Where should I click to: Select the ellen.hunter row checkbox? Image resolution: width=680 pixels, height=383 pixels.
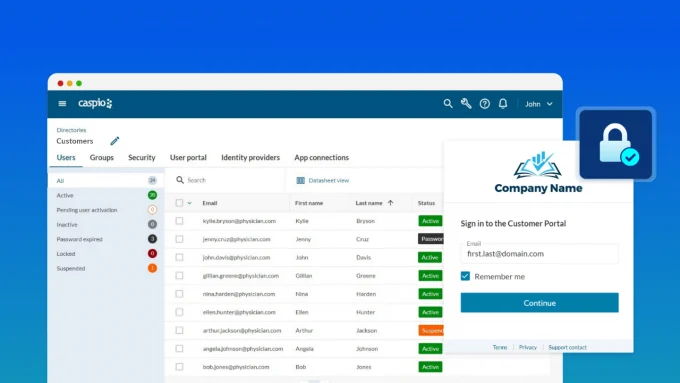(179, 312)
